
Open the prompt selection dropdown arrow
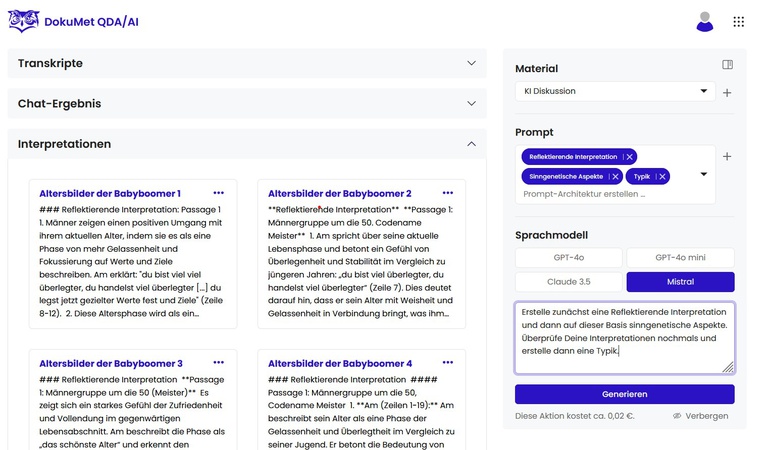coord(703,174)
